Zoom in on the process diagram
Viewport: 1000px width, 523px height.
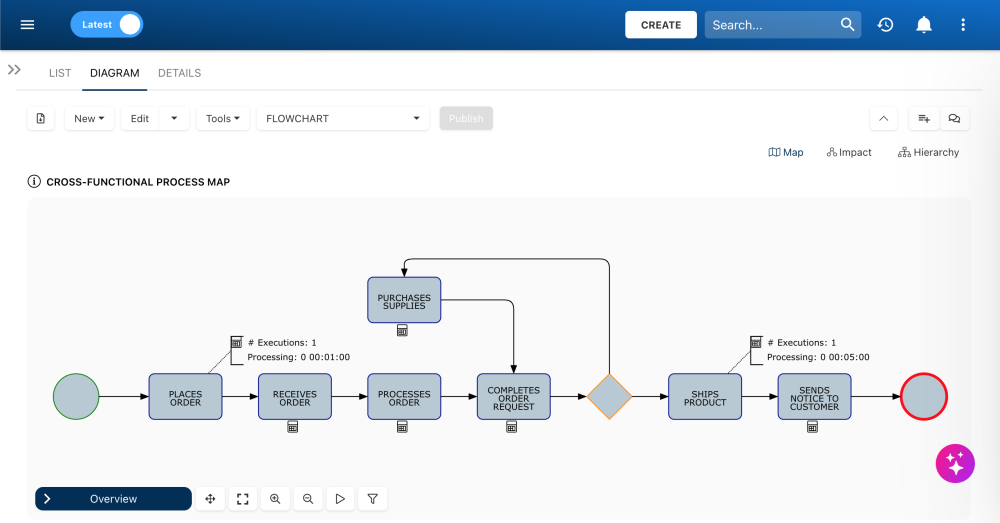click(x=275, y=498)
